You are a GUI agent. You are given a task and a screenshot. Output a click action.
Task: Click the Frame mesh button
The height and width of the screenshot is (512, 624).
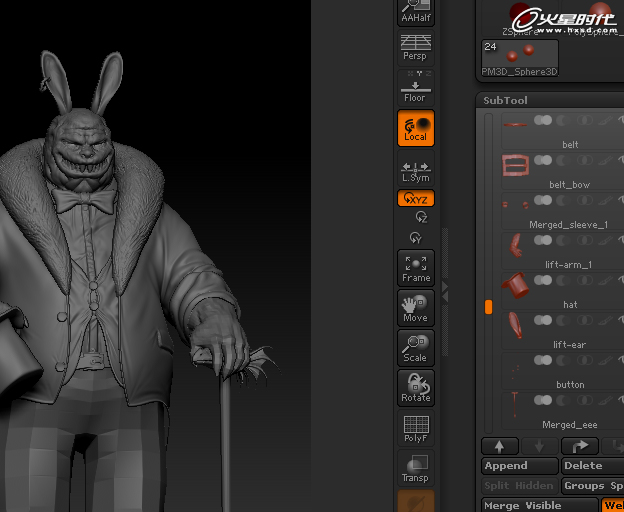tap(415, 268)
